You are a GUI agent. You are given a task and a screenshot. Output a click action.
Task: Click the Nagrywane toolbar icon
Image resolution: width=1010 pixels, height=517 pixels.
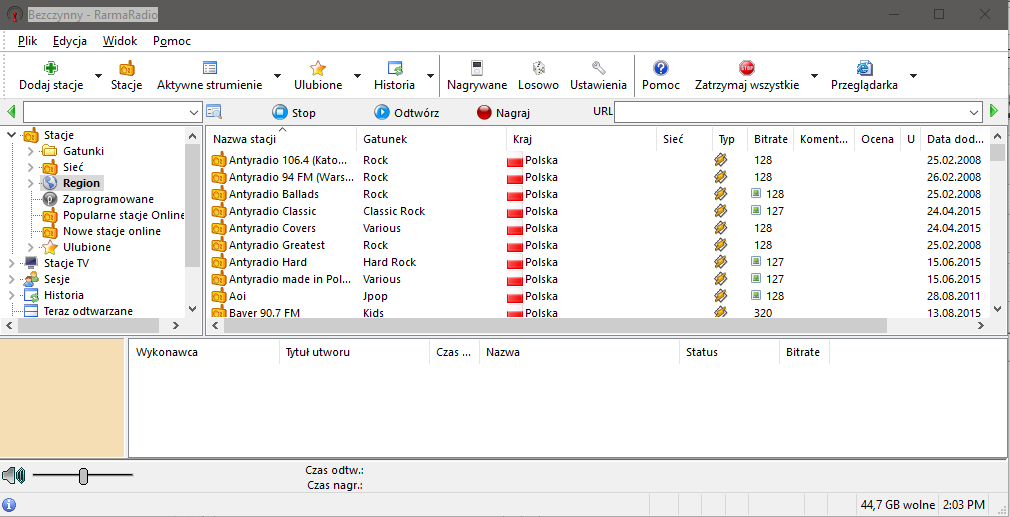click(477, 68)
